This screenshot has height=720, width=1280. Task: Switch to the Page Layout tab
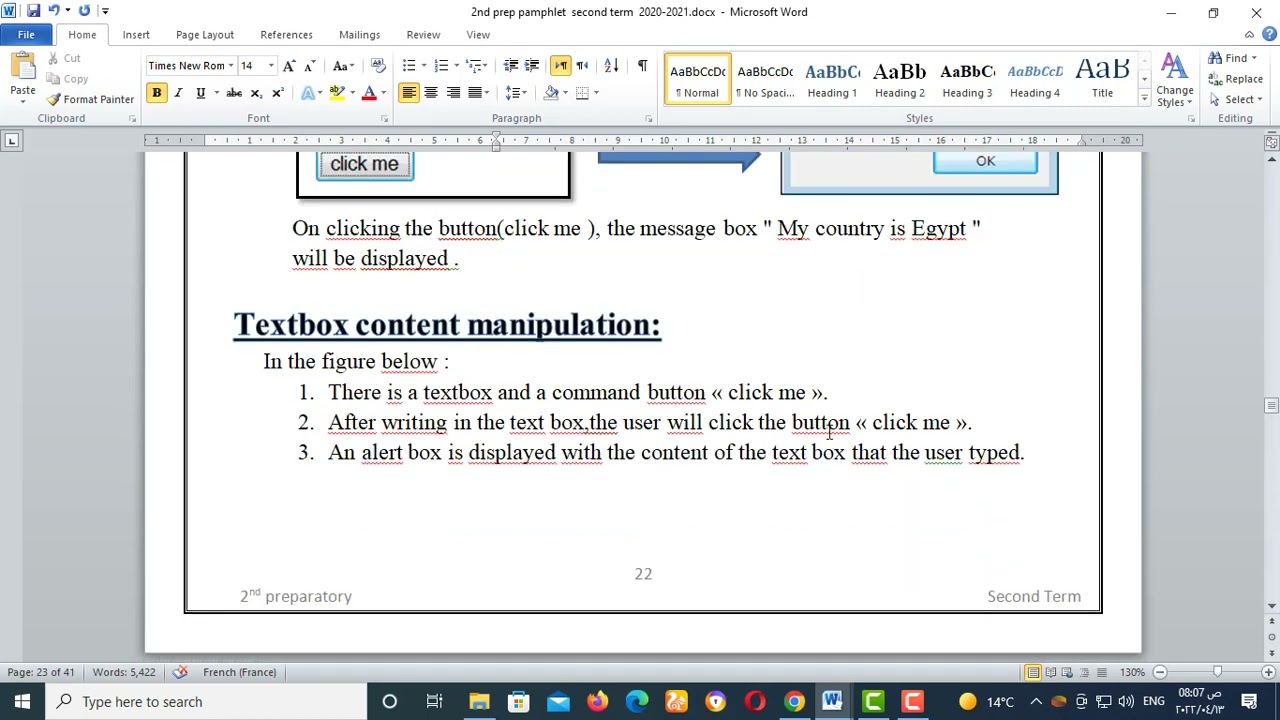click(205, 35)
